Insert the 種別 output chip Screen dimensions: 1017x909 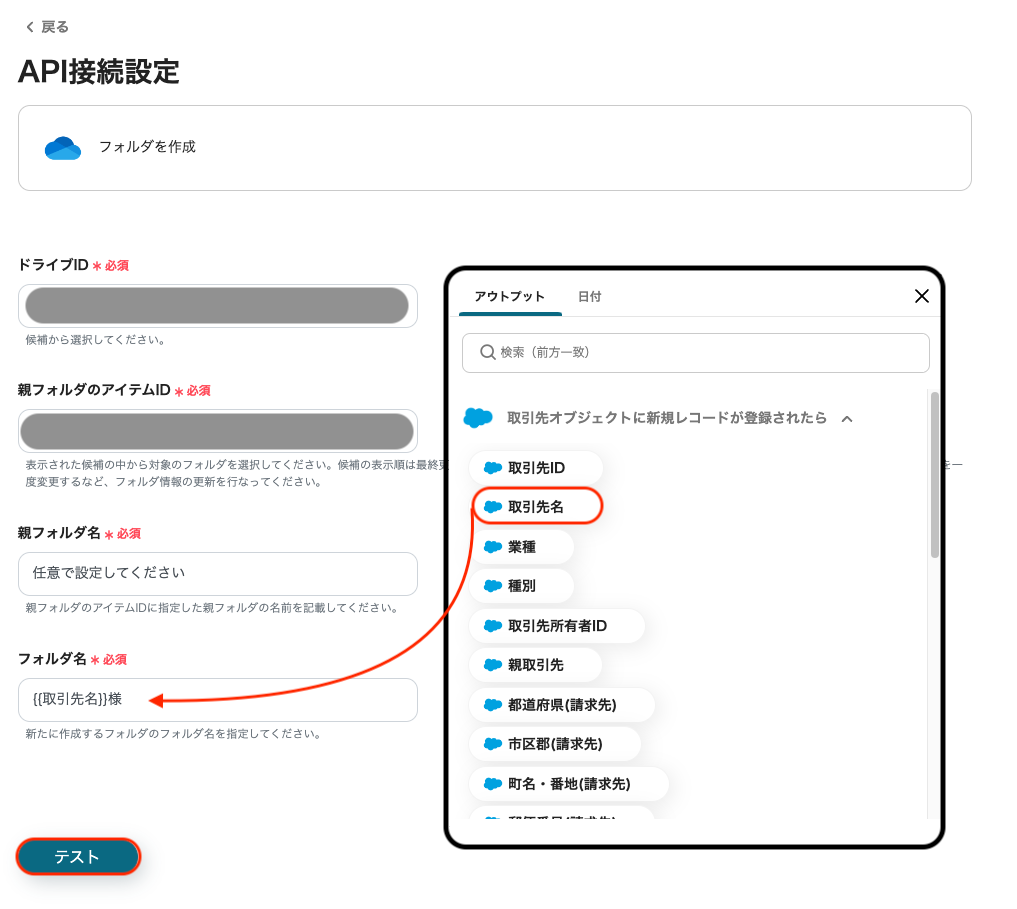tap(521, 586)
